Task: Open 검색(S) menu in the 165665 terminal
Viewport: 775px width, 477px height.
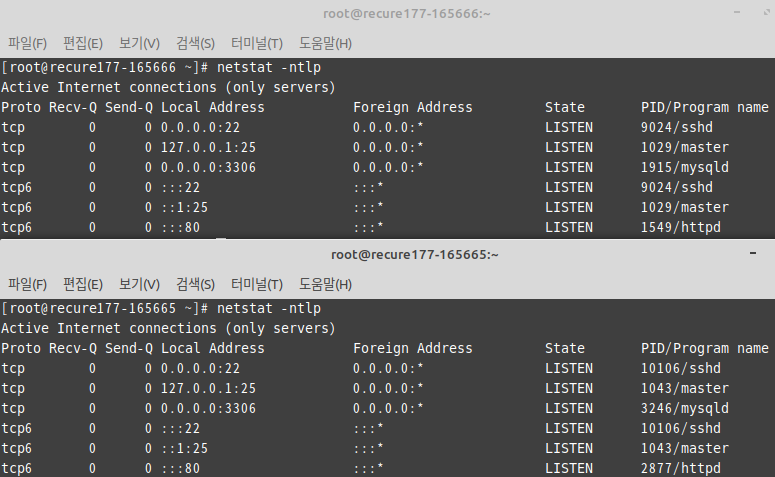Action: [195, 285]
